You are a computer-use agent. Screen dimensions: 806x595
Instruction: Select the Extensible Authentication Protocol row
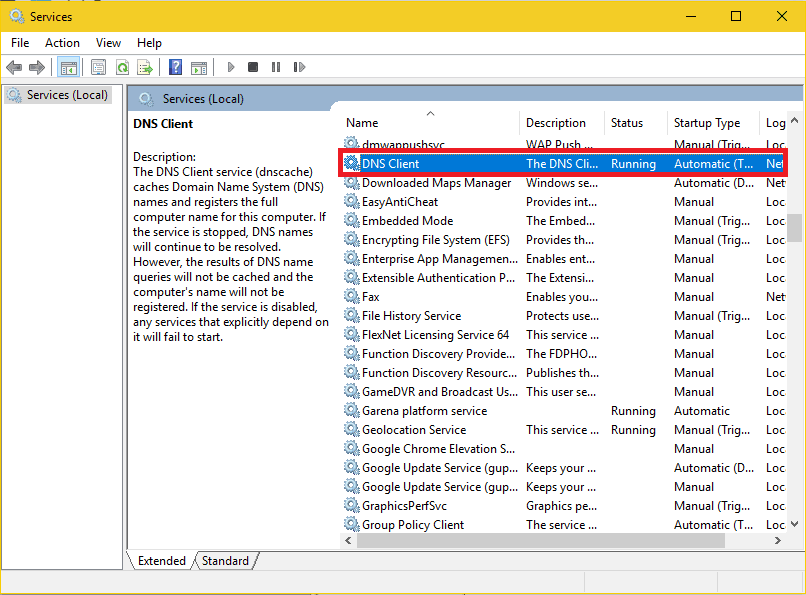[x=564, y=277]
